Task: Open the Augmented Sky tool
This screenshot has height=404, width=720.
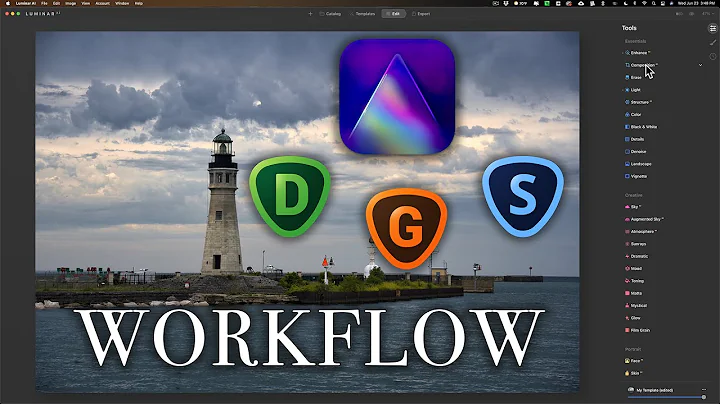Action: pyautogui.click(x=644, y=219)
